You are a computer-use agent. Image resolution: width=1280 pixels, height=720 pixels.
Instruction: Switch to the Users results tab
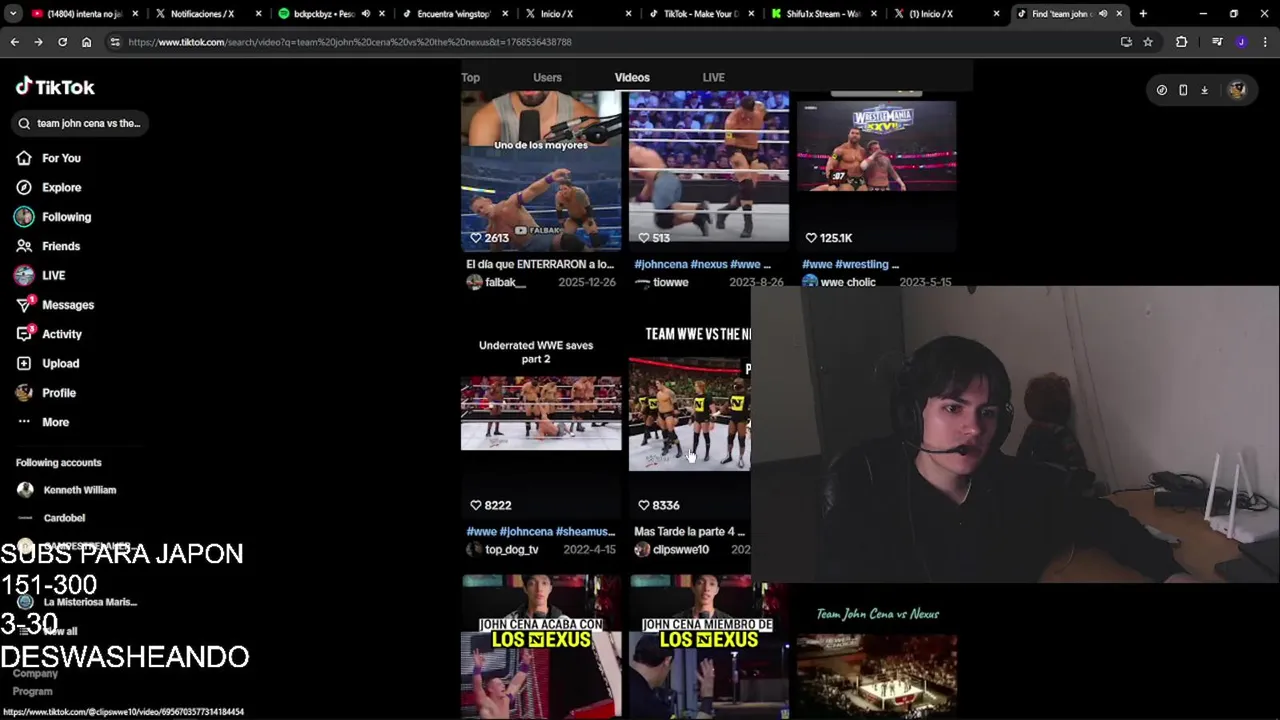[x=547, y=77]
